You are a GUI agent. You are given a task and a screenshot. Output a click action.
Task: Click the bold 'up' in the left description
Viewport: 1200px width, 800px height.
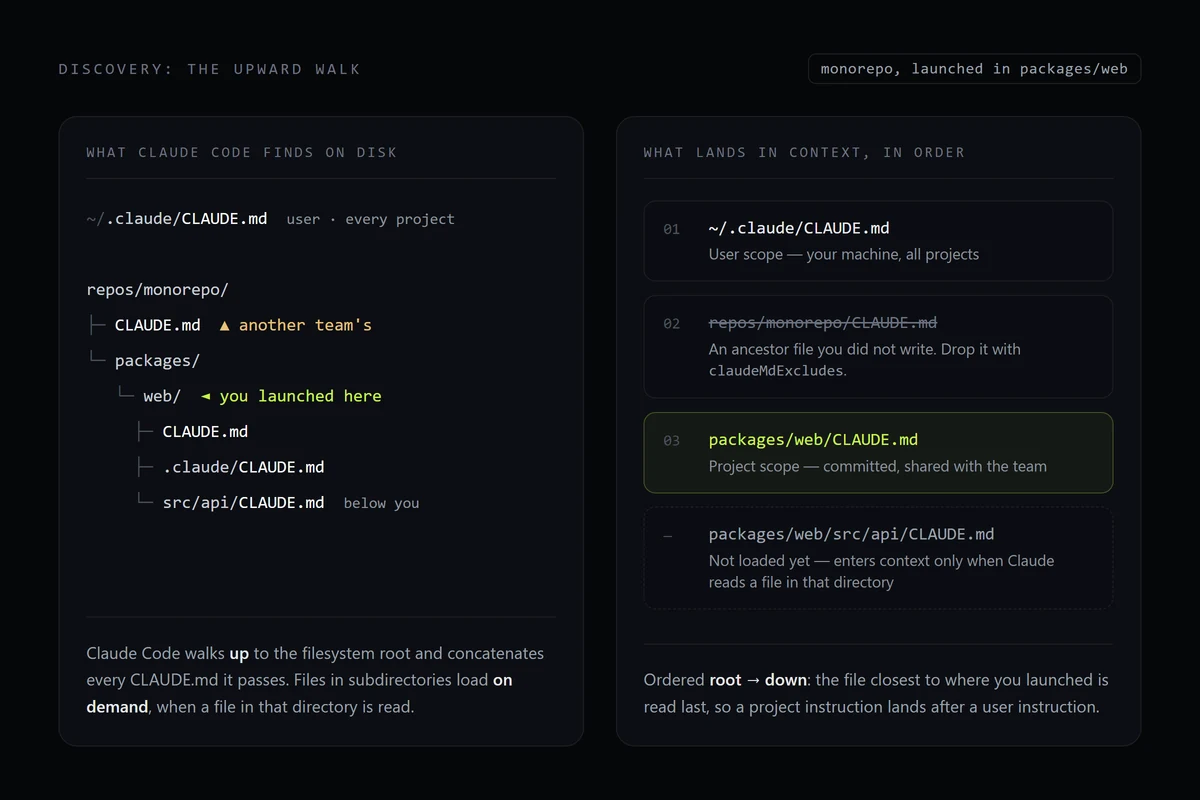[x=239, y=654]
